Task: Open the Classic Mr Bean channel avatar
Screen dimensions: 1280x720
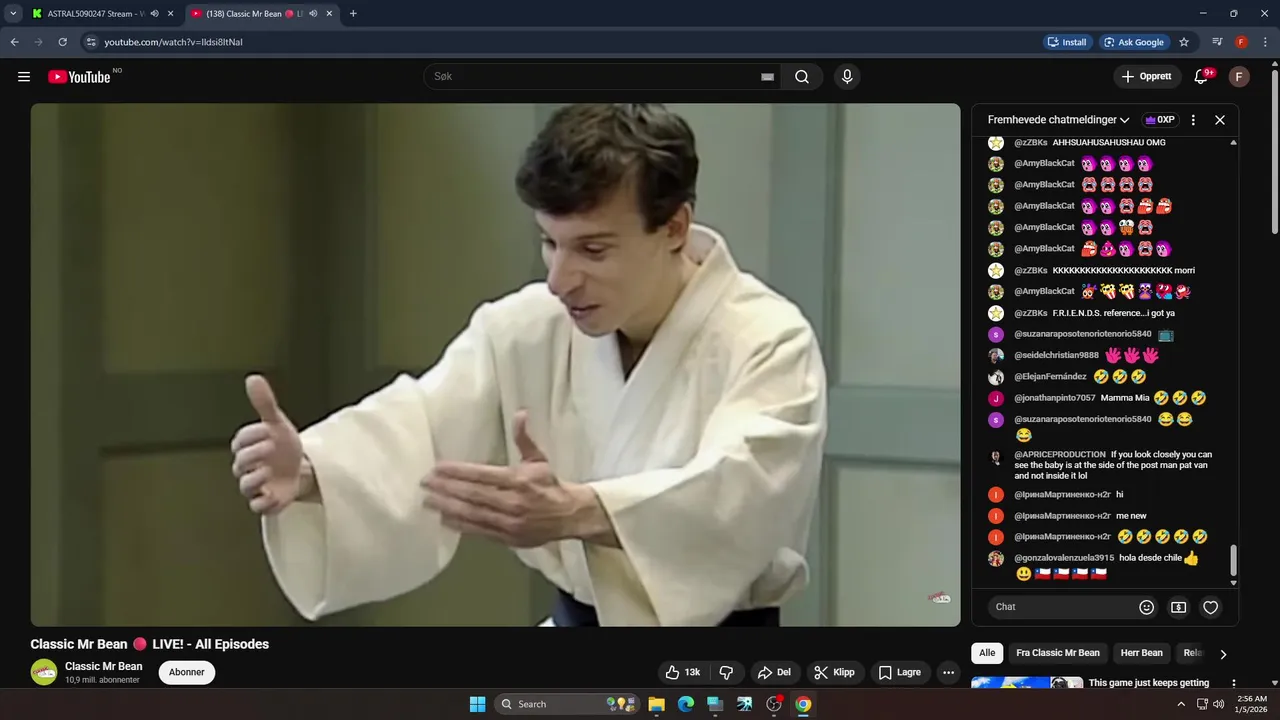Action: pos(44,672)
